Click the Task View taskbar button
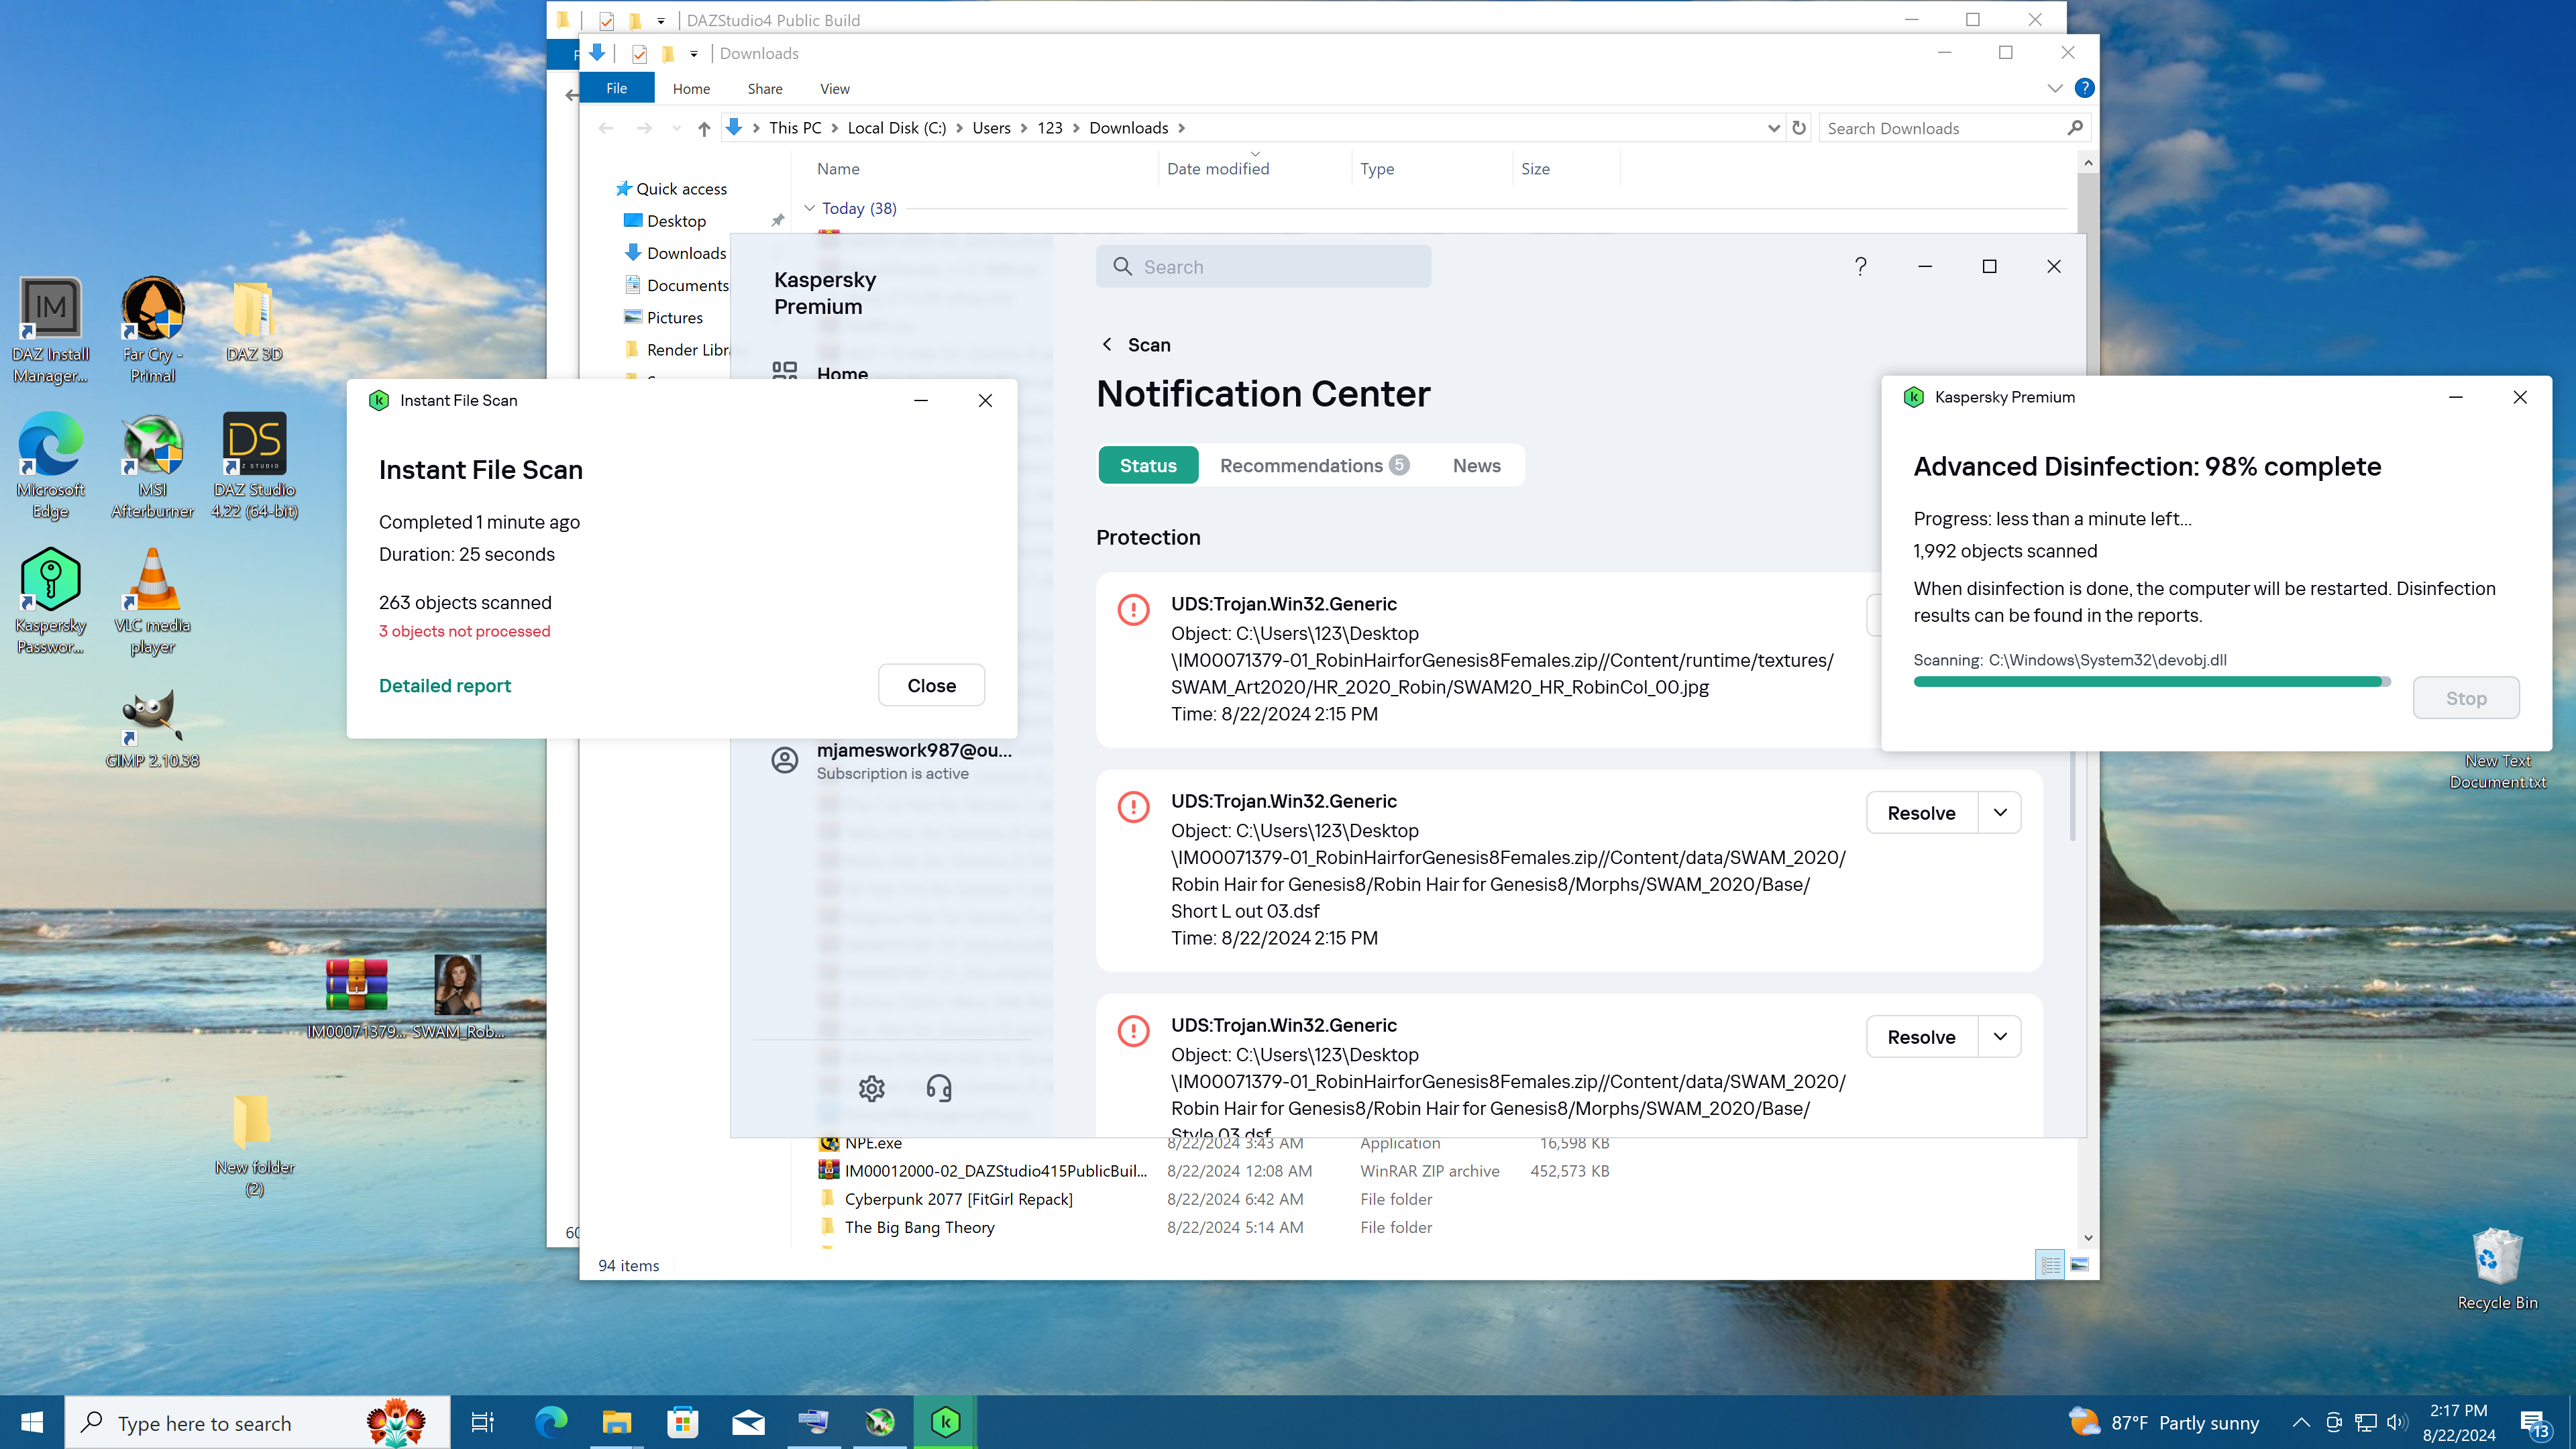The height and width of the screenshot is (1449, 2576). click(x=482, y=1422)
